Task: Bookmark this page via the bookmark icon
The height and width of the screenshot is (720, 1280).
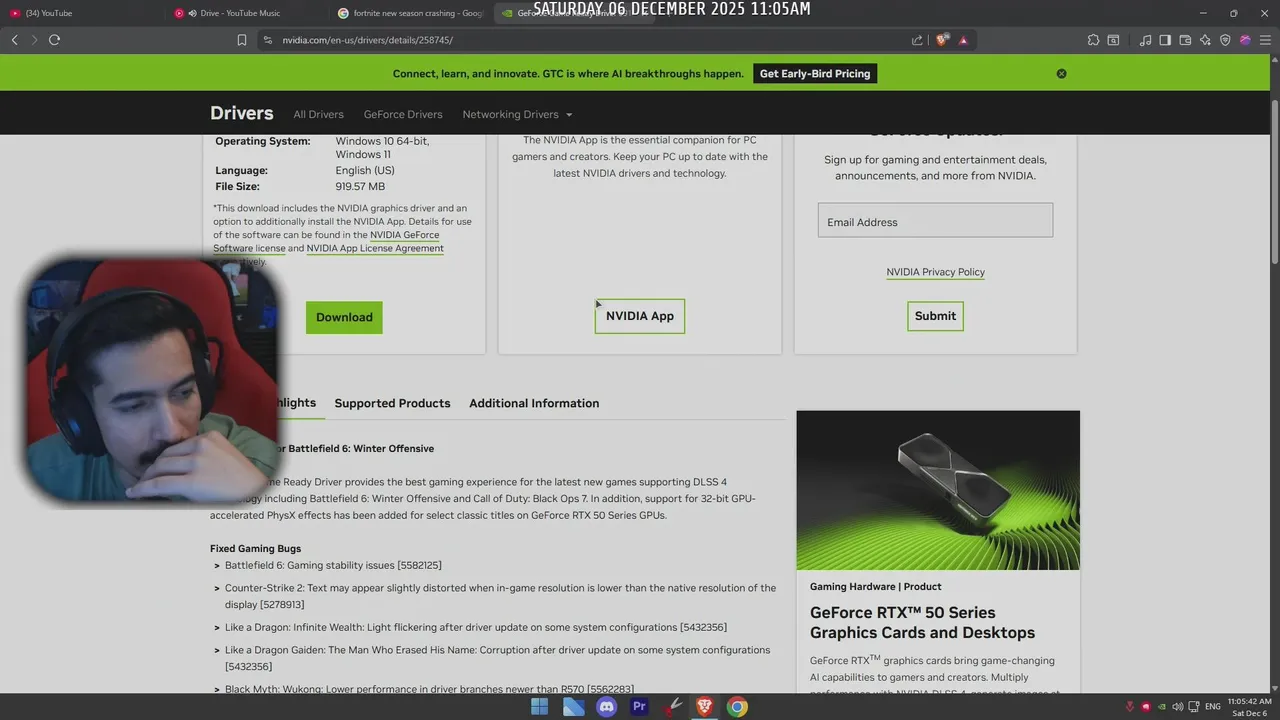Action: coord(242,40)
